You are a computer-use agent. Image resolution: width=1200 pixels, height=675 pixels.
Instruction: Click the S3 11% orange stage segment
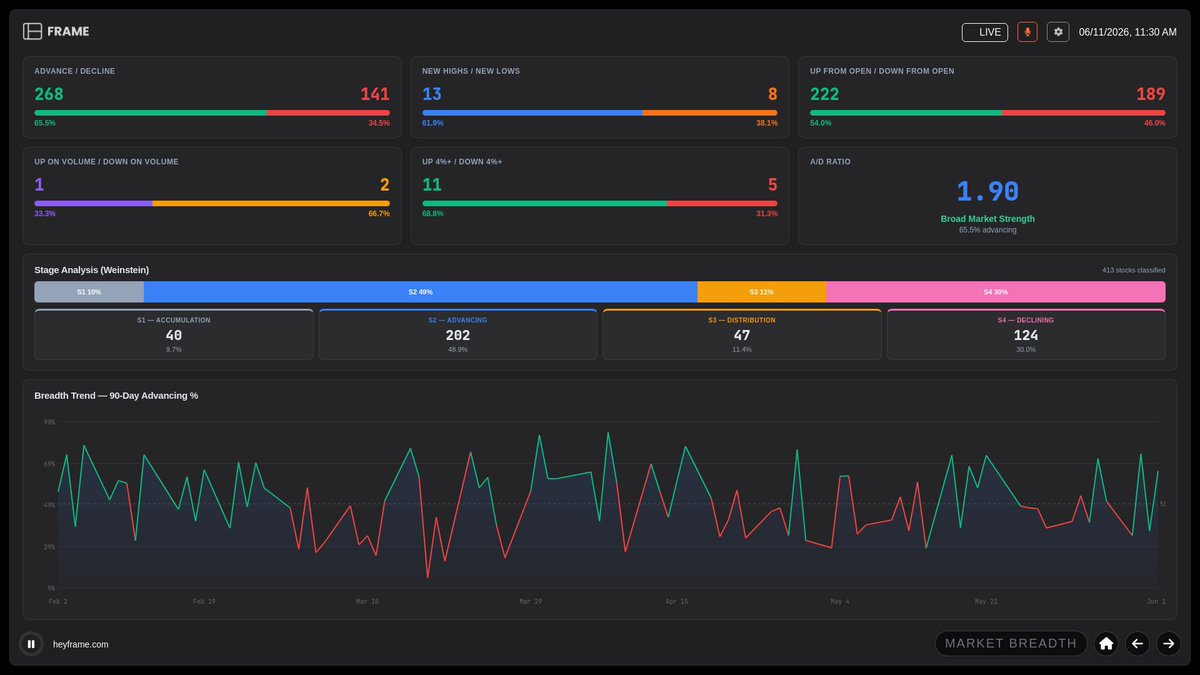click(x=761, y=292)
